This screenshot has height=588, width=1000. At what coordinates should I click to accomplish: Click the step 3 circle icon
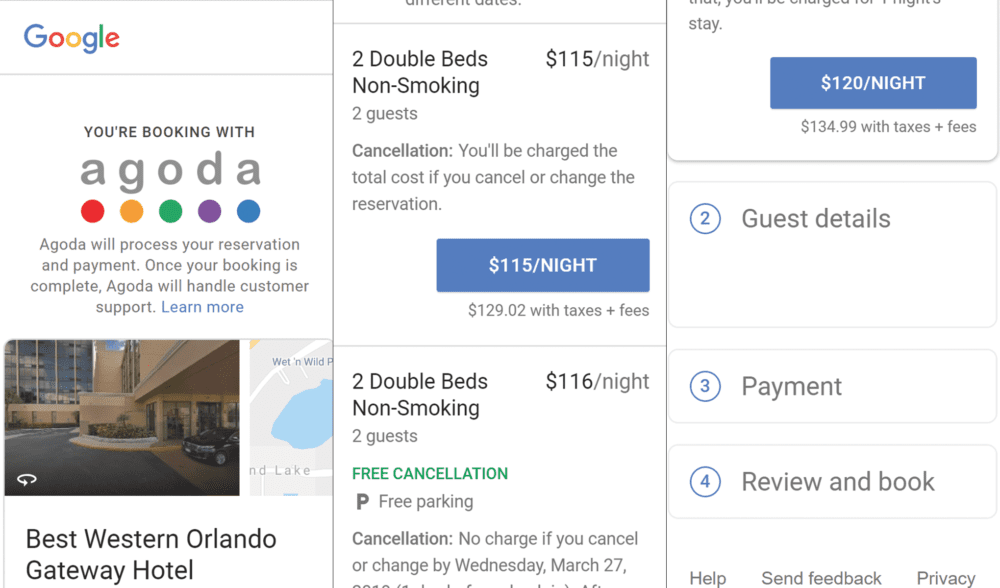705,386
